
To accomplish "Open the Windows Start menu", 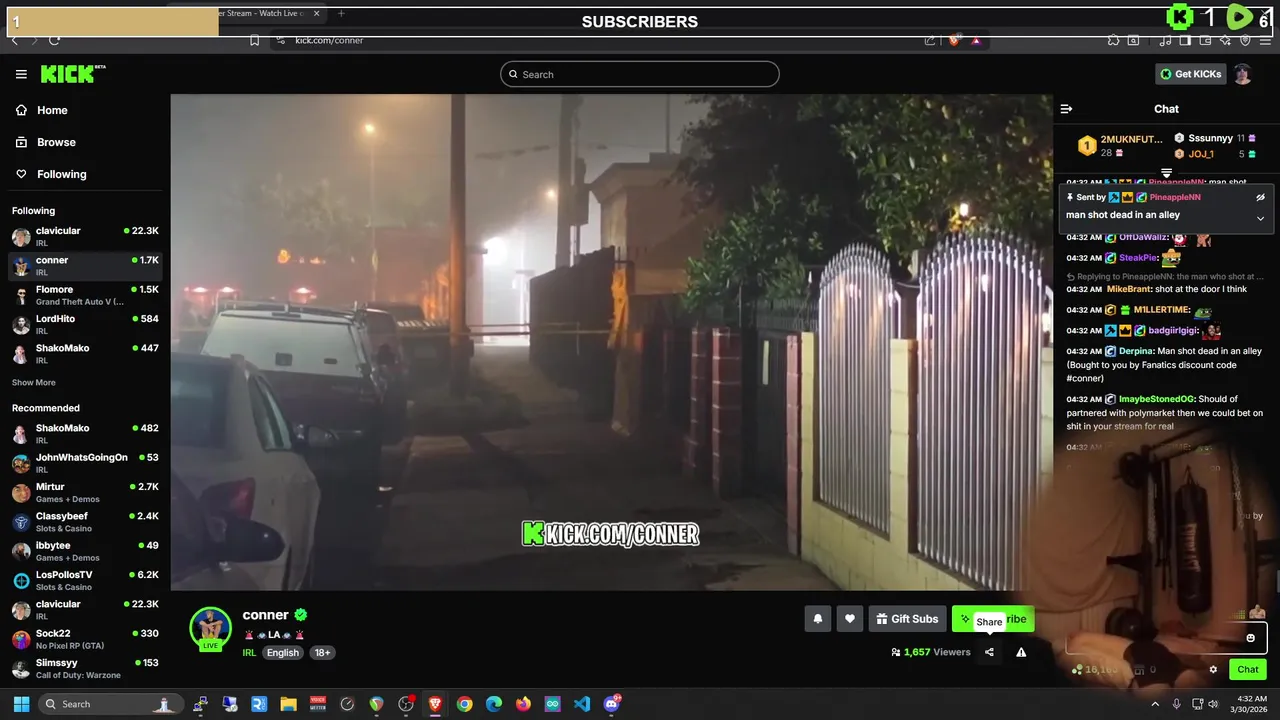I will tap(21, 704).
